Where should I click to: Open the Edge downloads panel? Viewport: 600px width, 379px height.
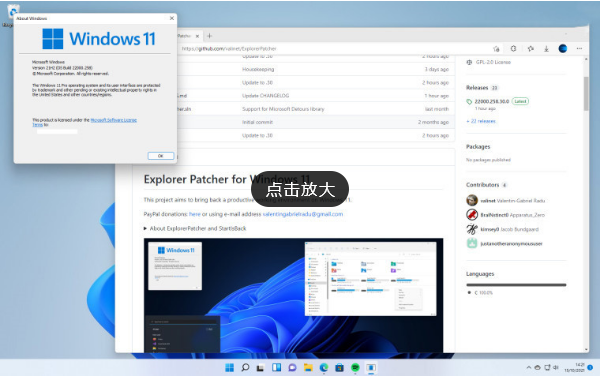(546, 49)
